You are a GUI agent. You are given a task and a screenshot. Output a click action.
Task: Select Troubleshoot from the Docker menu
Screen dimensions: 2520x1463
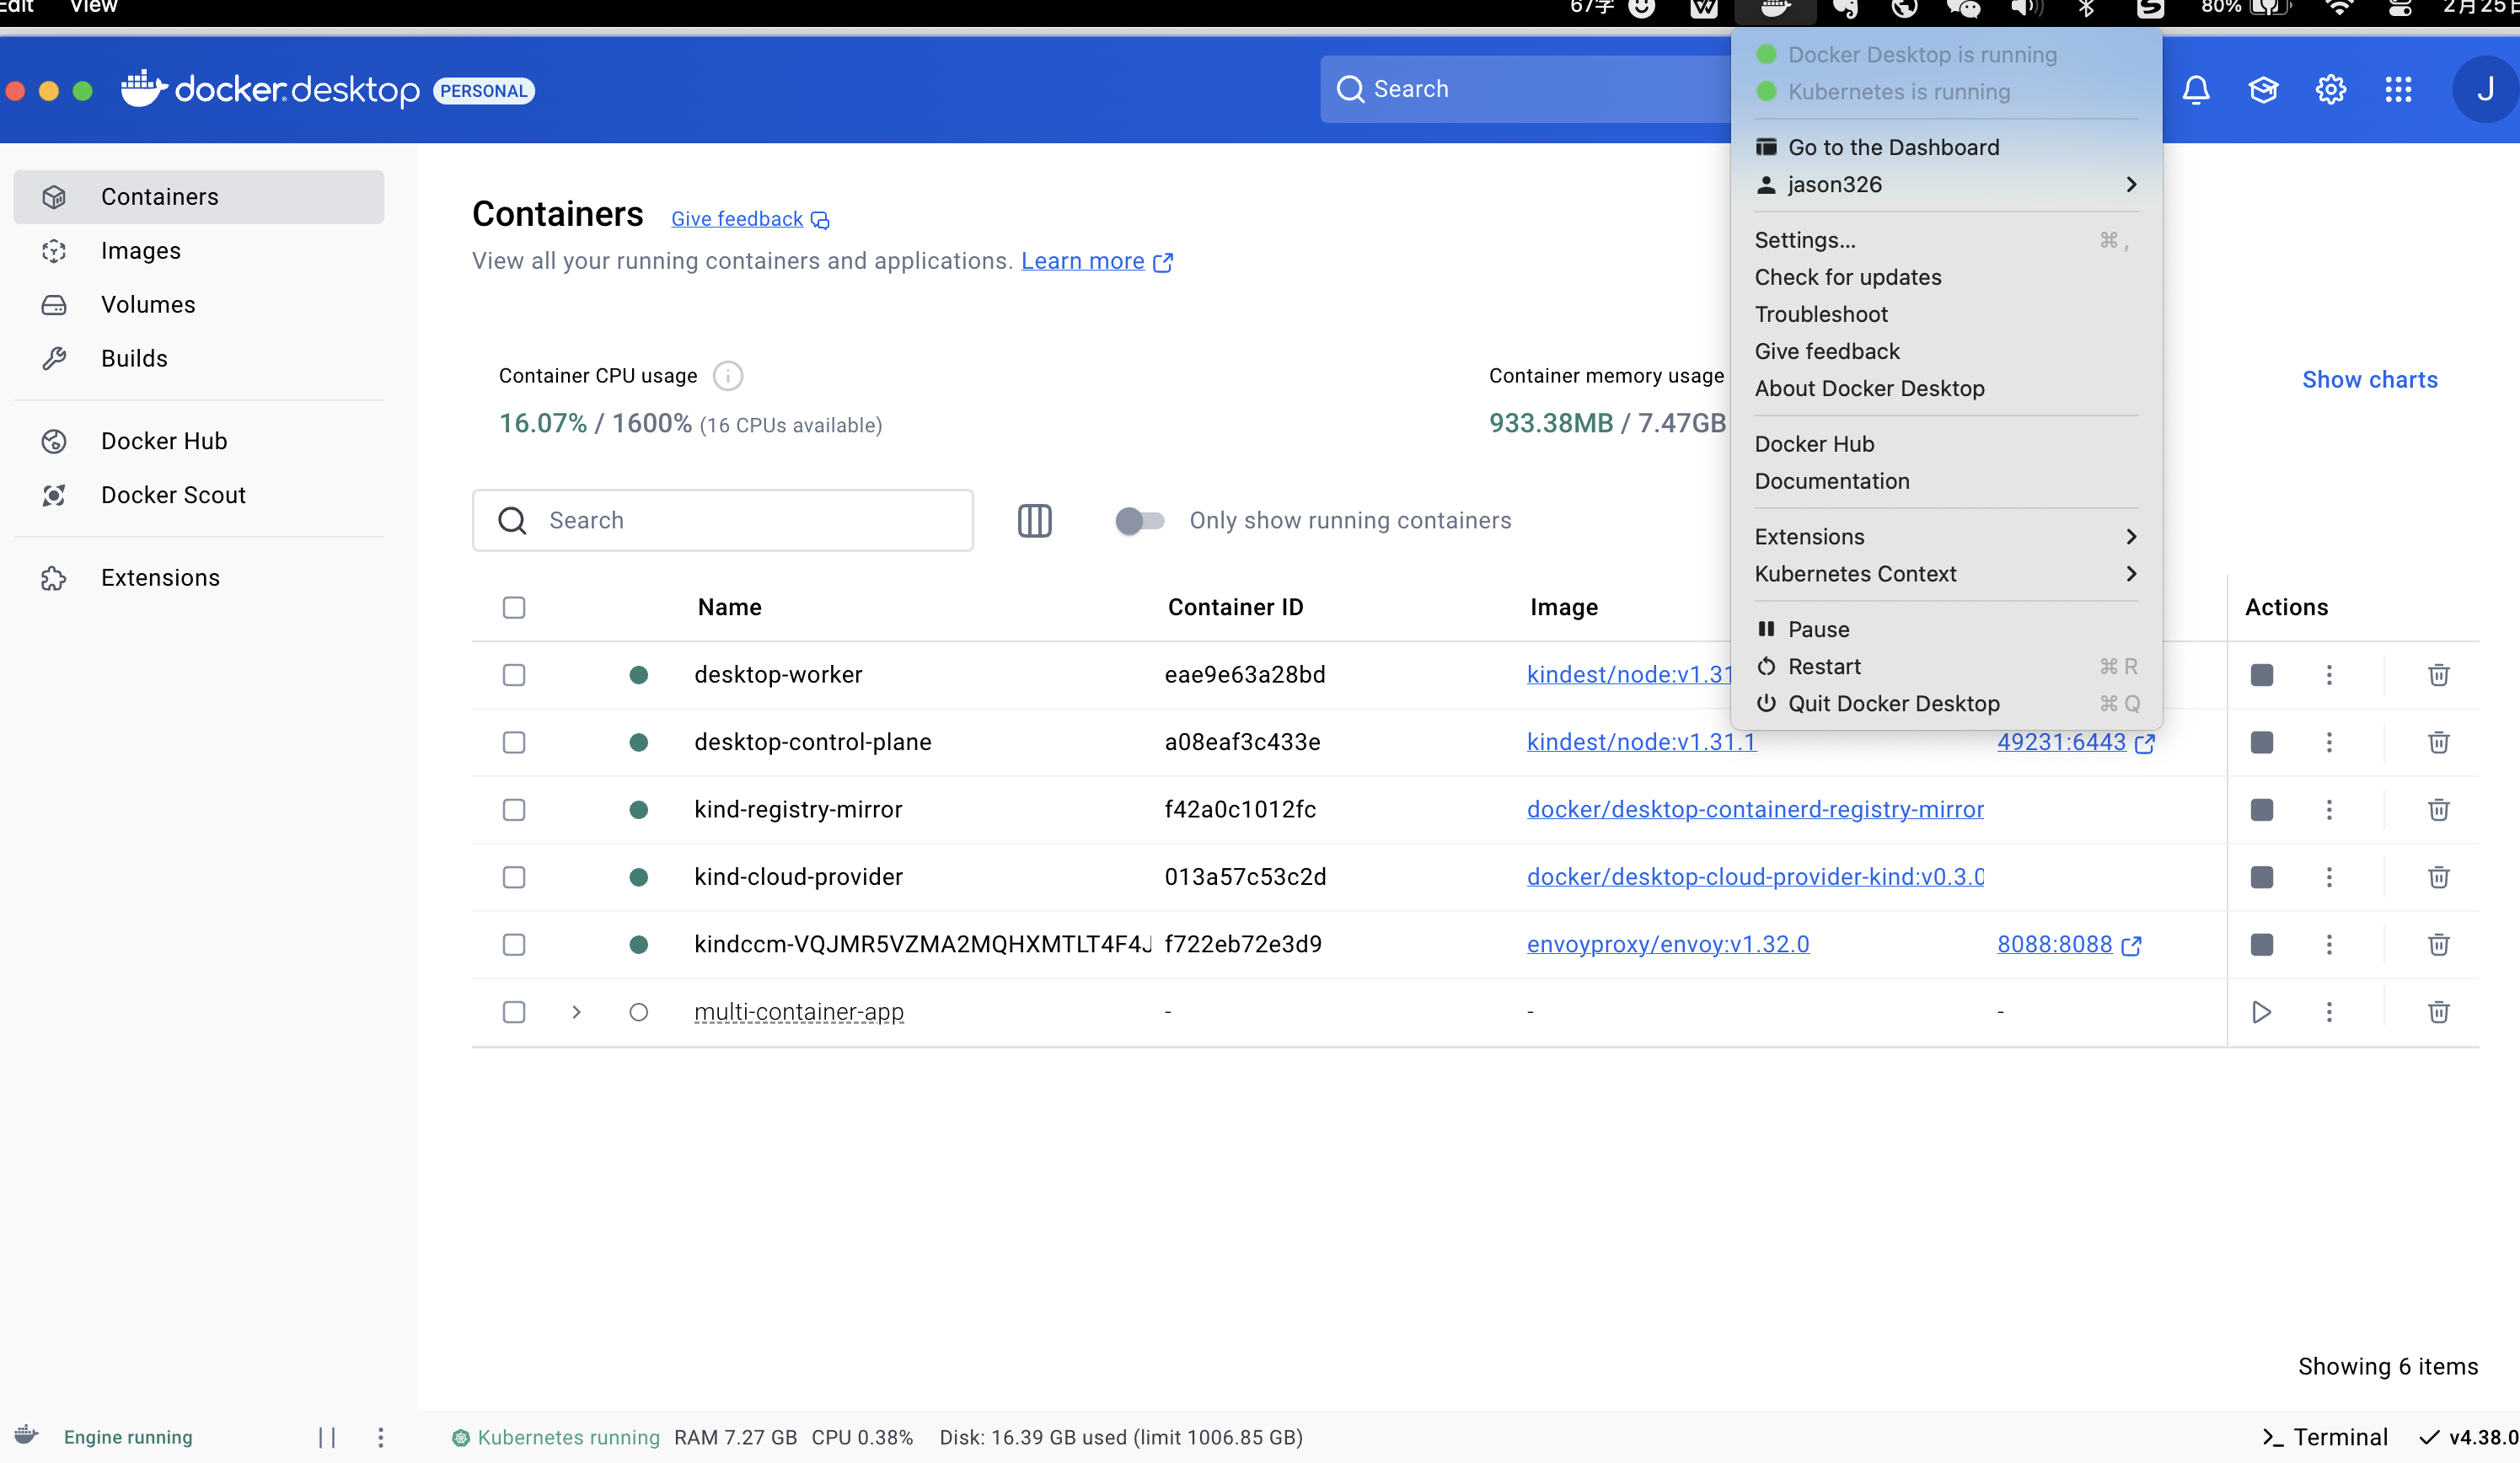(x=1821, y=314)
